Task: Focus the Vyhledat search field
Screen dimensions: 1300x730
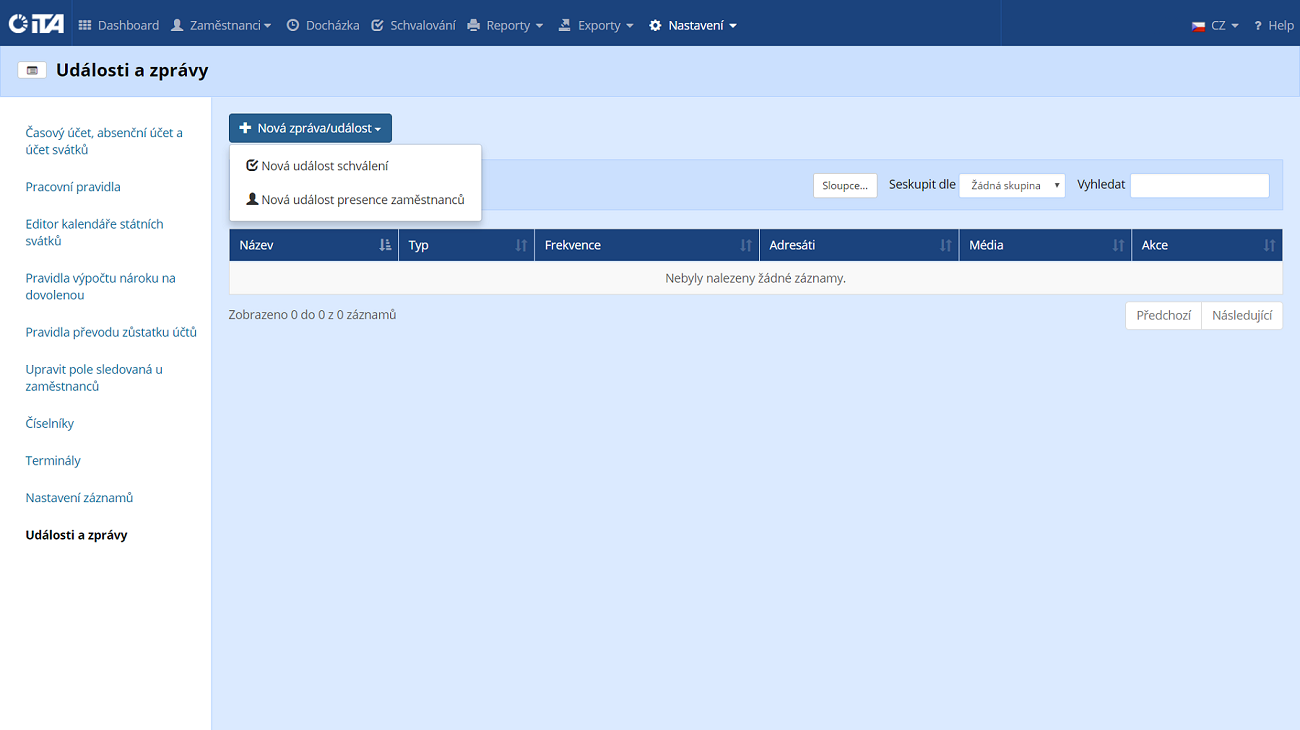Action: 1199,185
